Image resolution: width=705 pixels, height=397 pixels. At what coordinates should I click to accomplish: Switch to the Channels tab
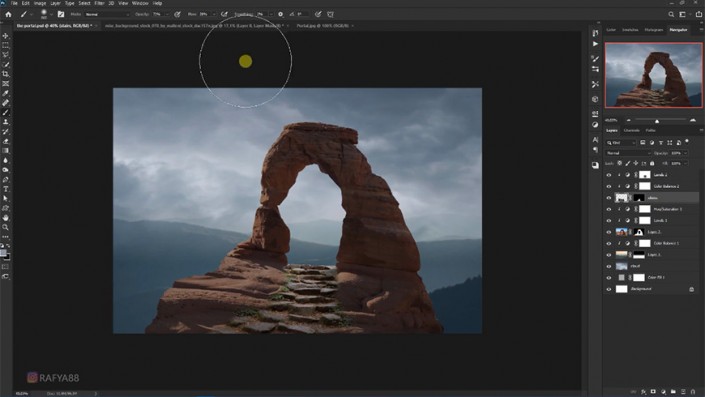631,130
